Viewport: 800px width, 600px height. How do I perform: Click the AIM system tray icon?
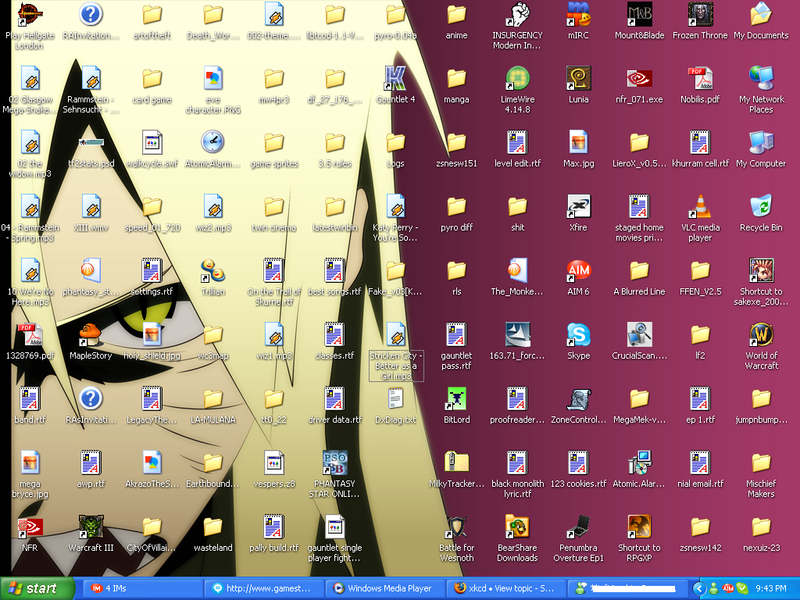coord(728,589)
